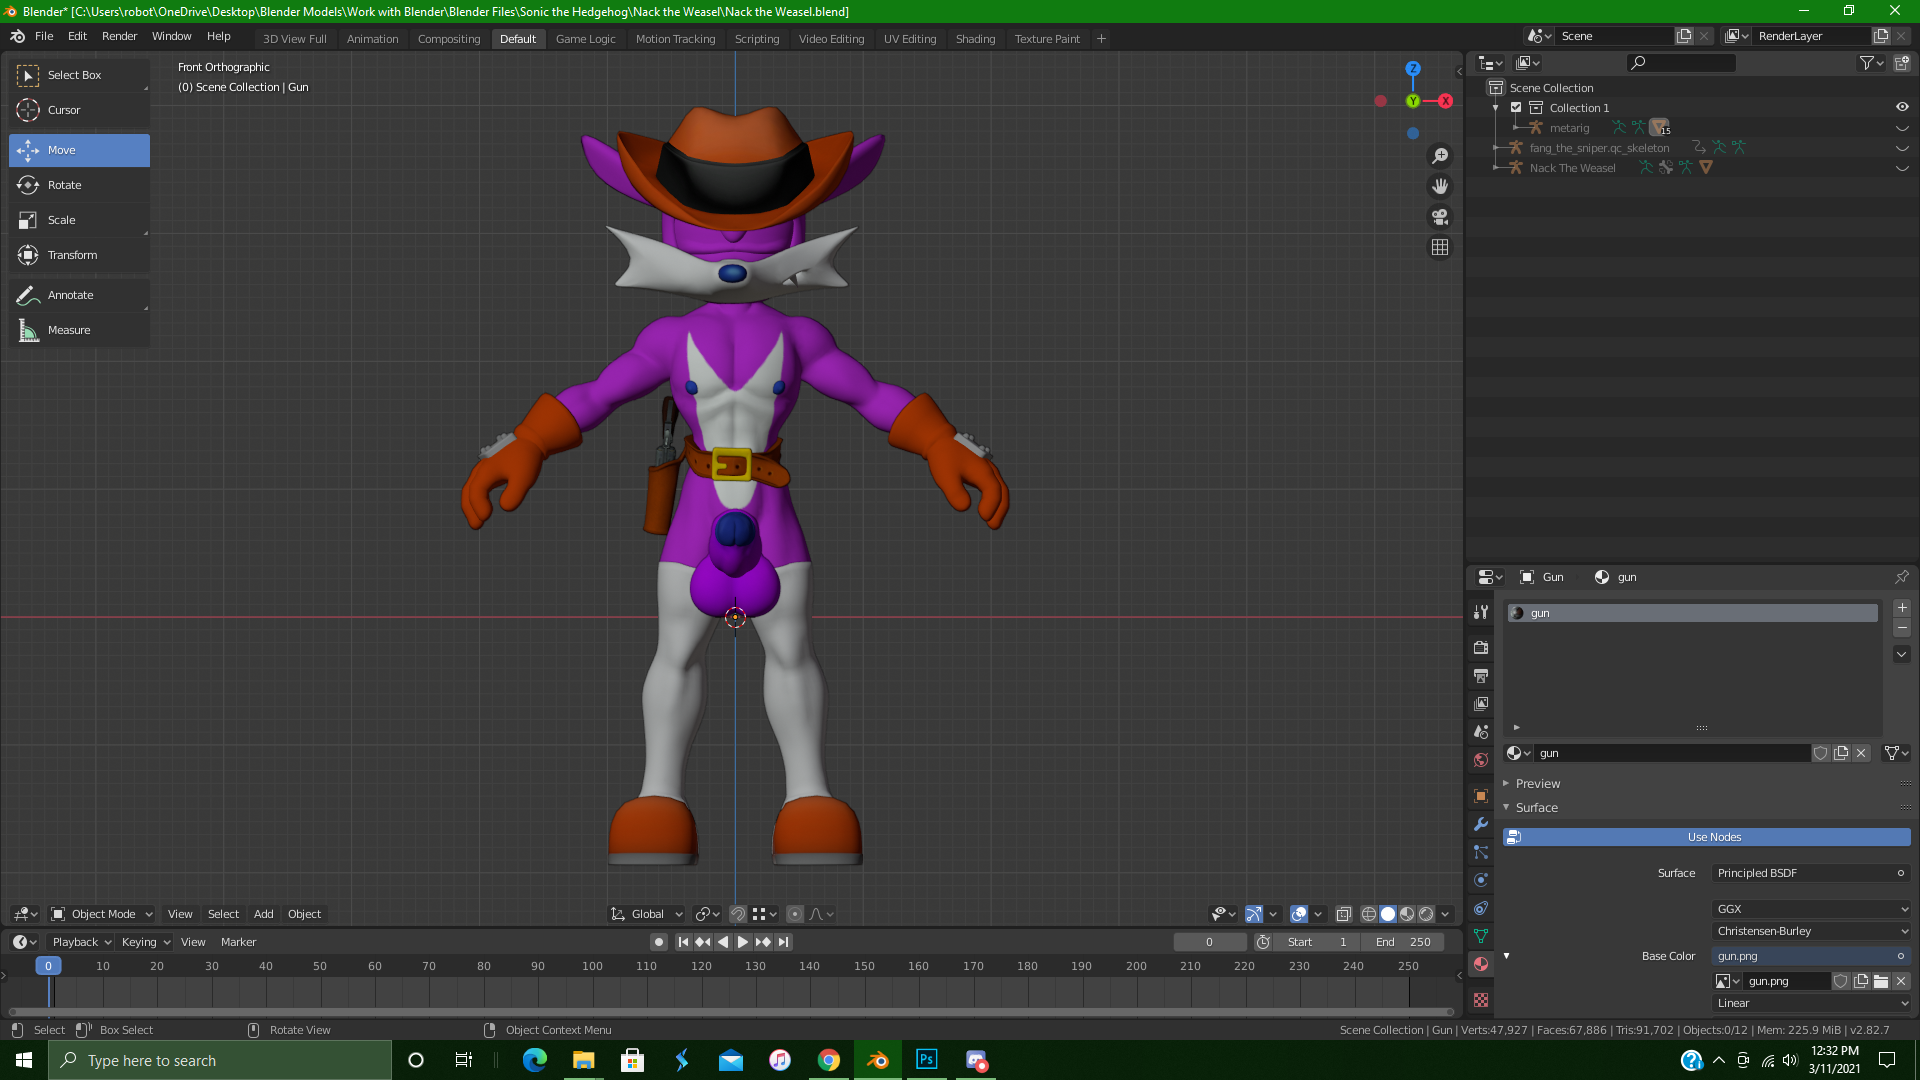The image size is (1920, 1080).
Task: Collapse Collection 1 tree in outliner
Action: click(x=1496, y=108)
